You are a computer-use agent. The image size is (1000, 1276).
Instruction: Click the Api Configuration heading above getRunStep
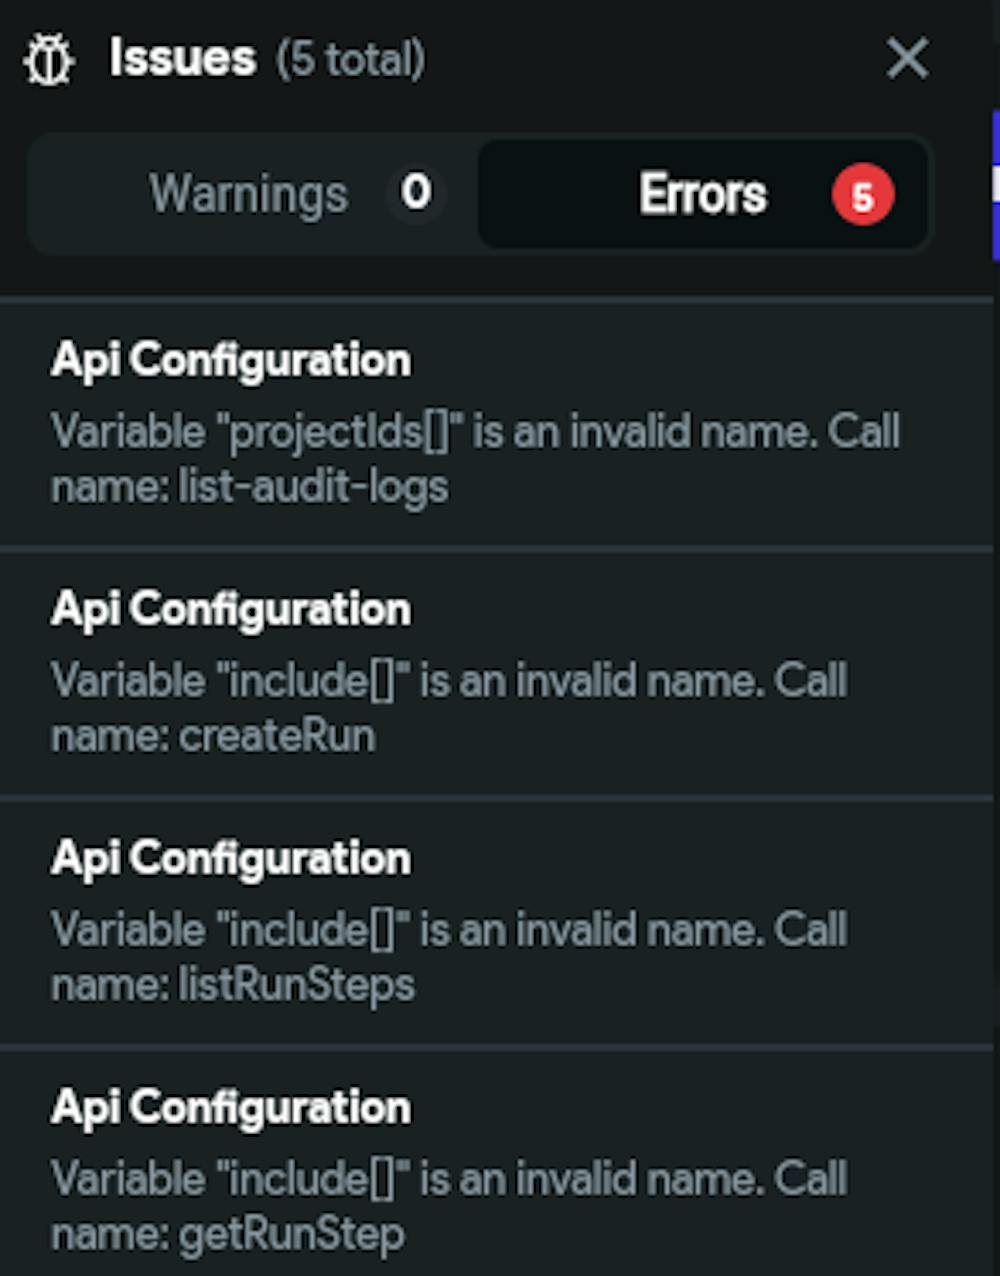tap(230, 1107)
